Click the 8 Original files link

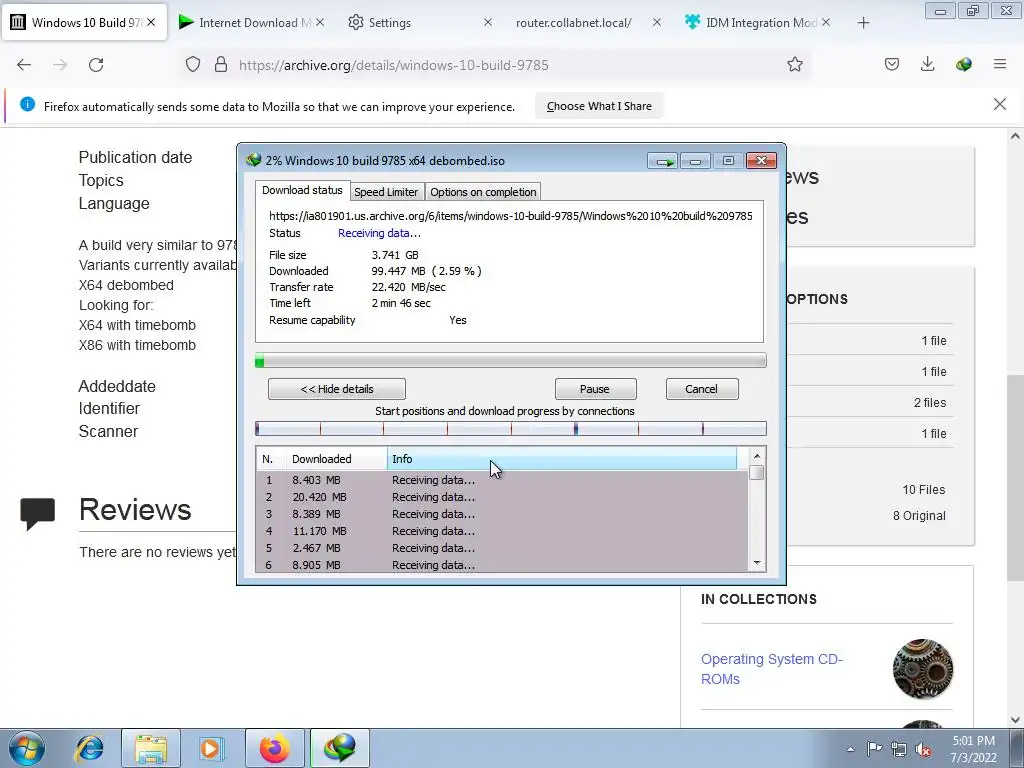[x=919, y=516]
